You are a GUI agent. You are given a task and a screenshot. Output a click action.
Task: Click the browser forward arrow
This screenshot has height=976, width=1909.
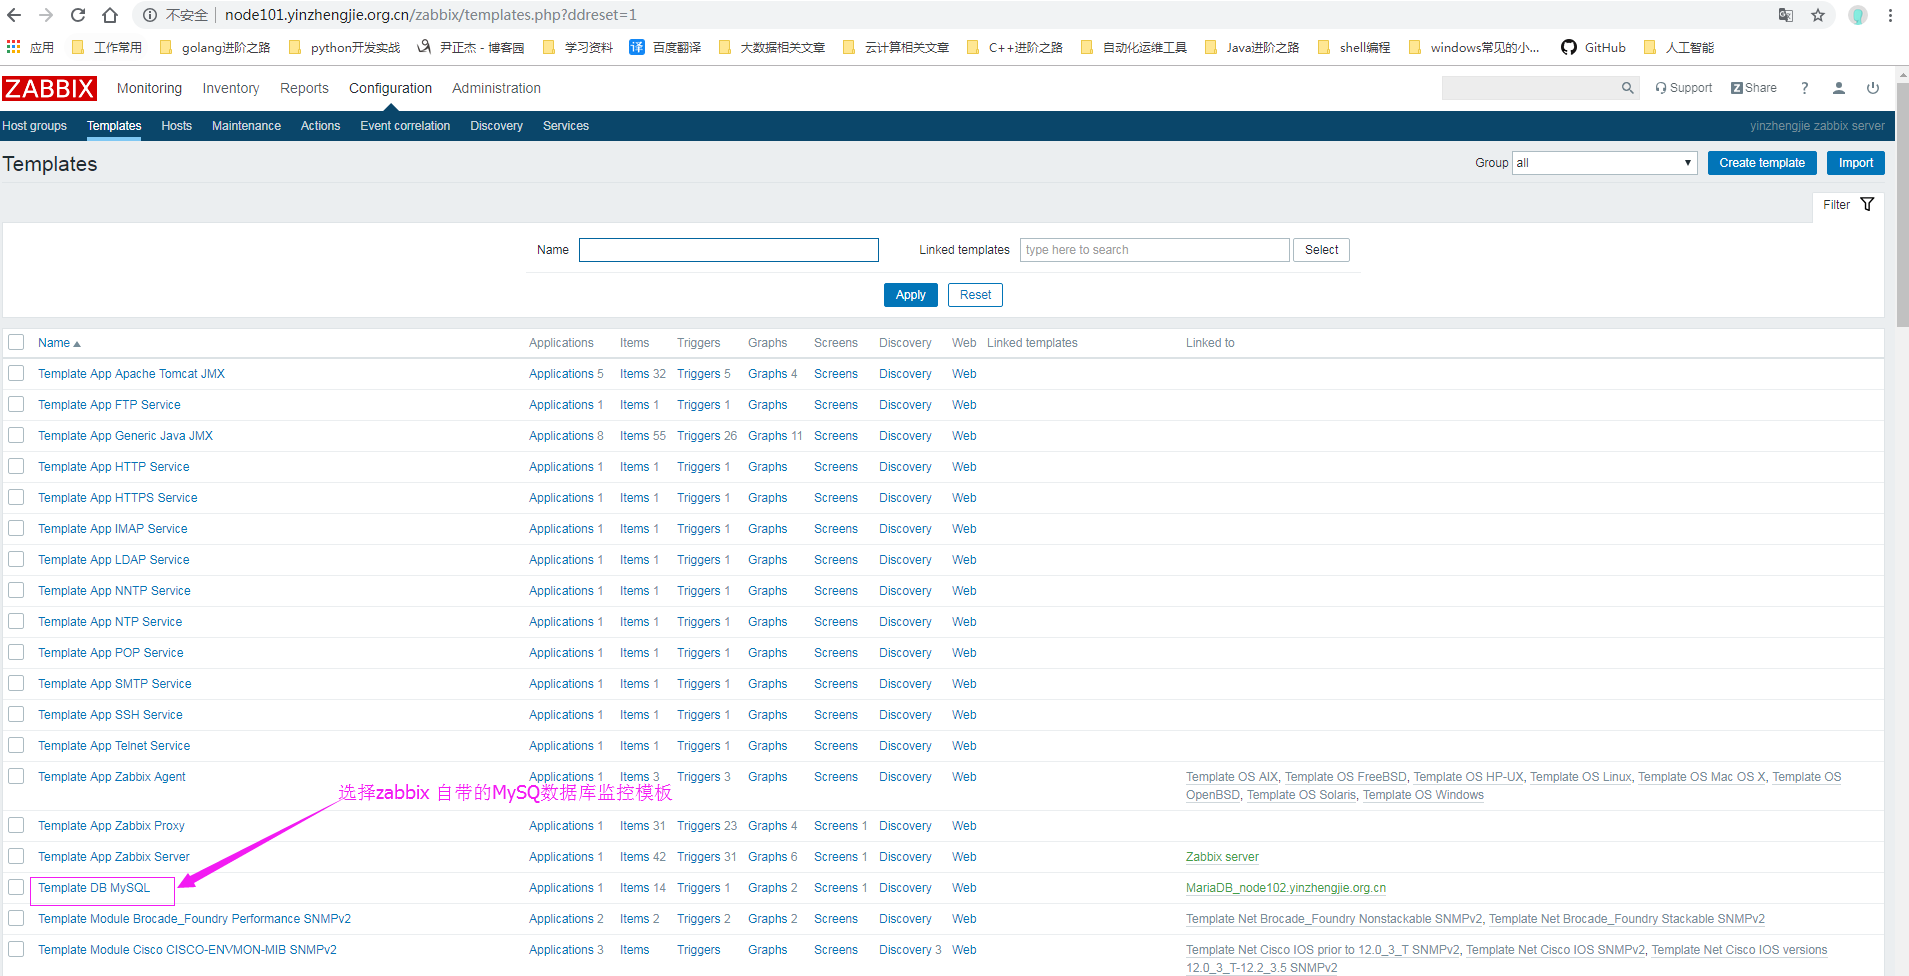point(46,15)
